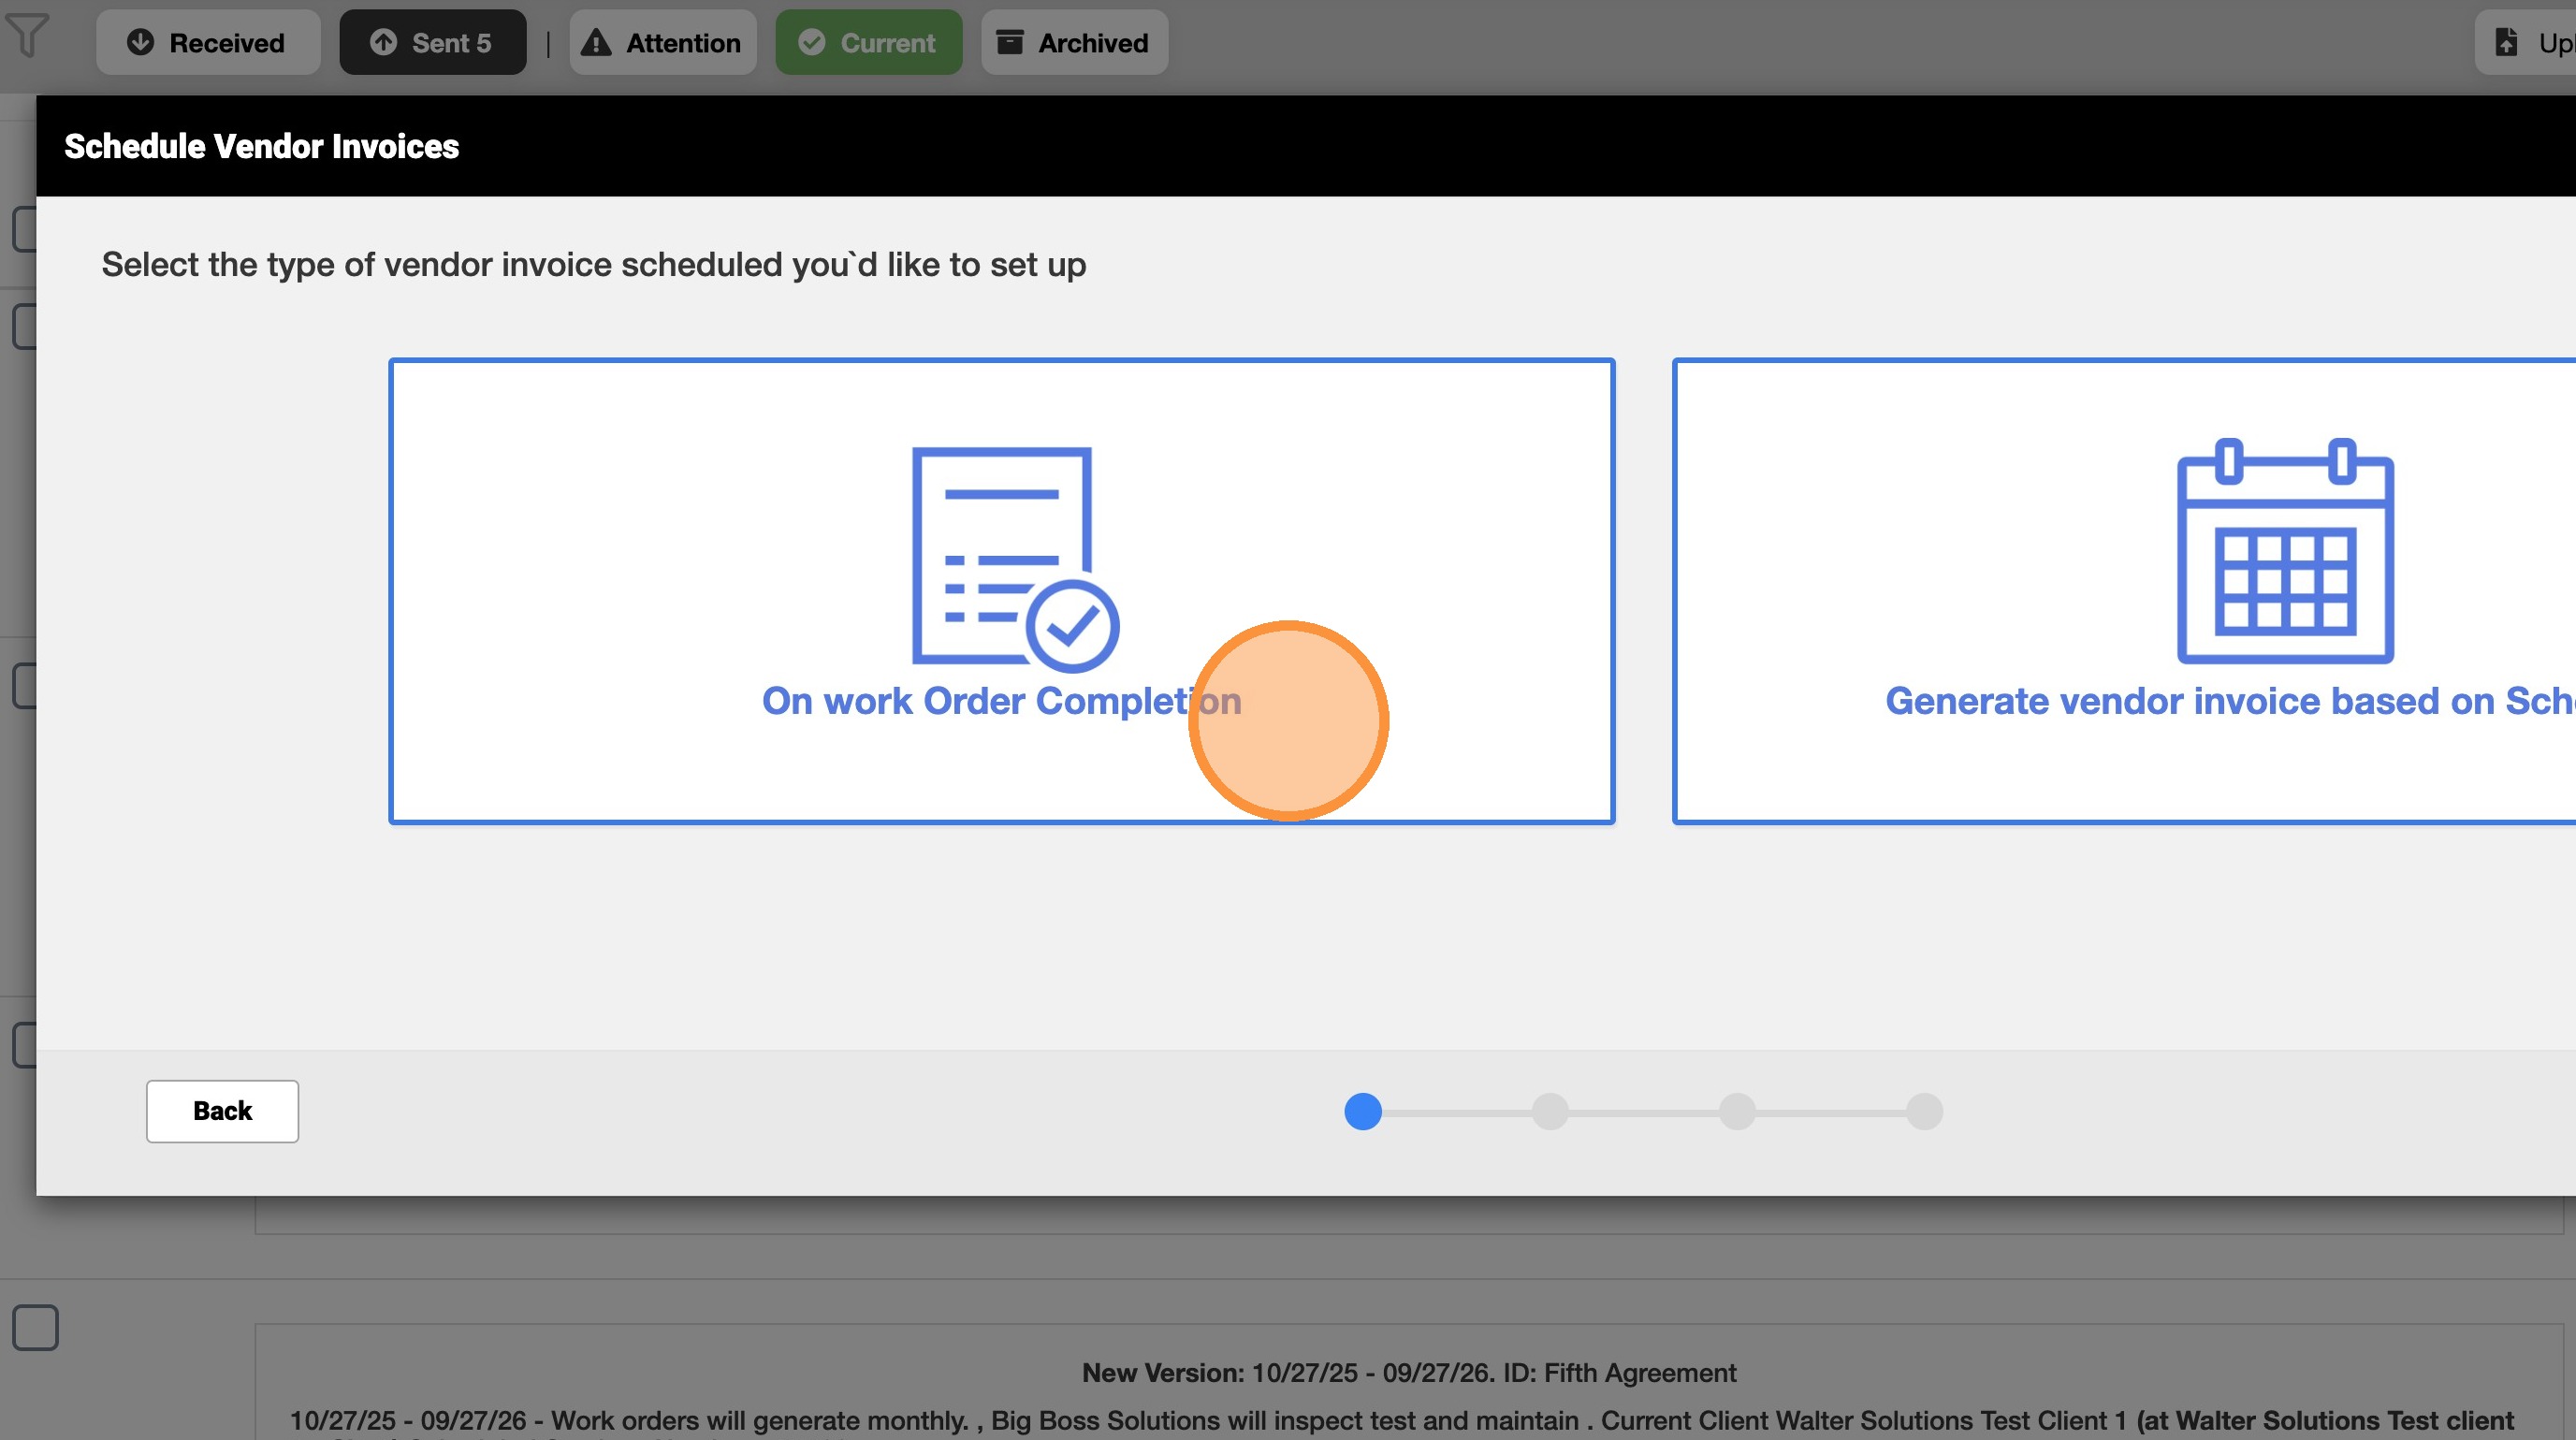Click the calendar schedule icon
Image resolution: width=2576 pixels, height=1440 pixels.
pos(2285,551)
